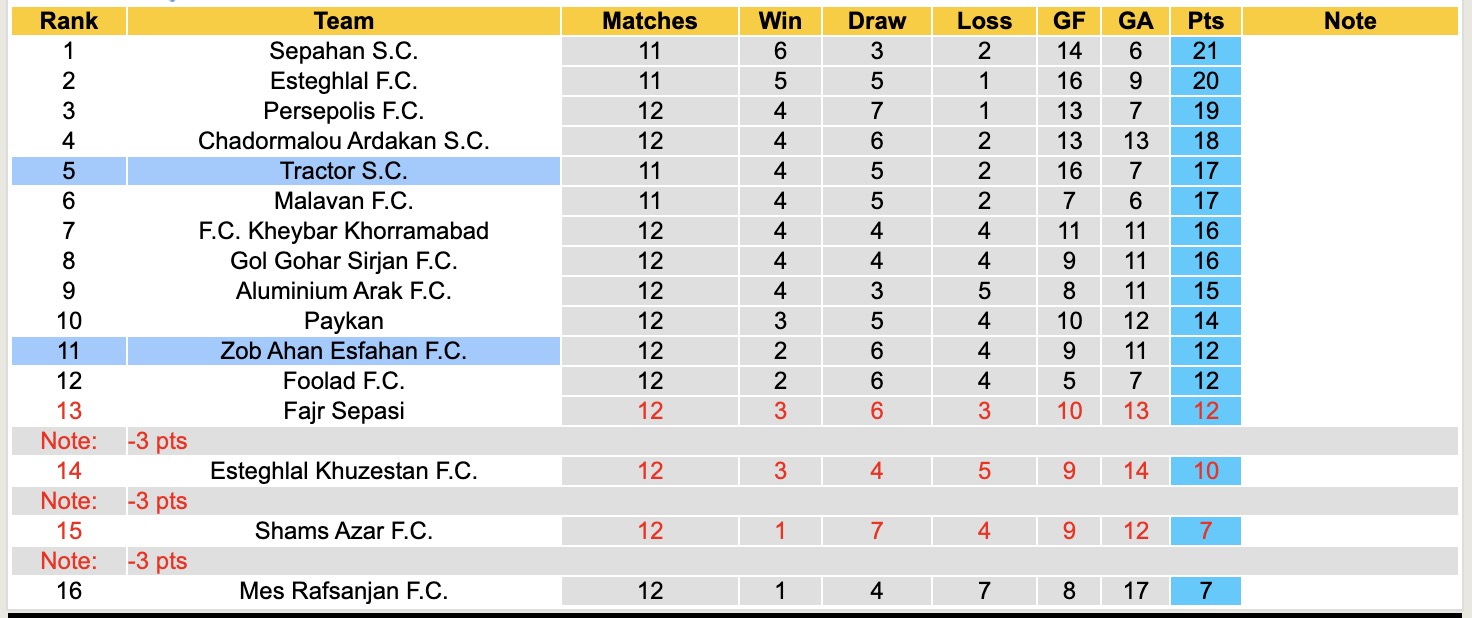Click on Persepolis F.C. team name
This screenshot has height=618, width=1472.
(x=343, y=111)
